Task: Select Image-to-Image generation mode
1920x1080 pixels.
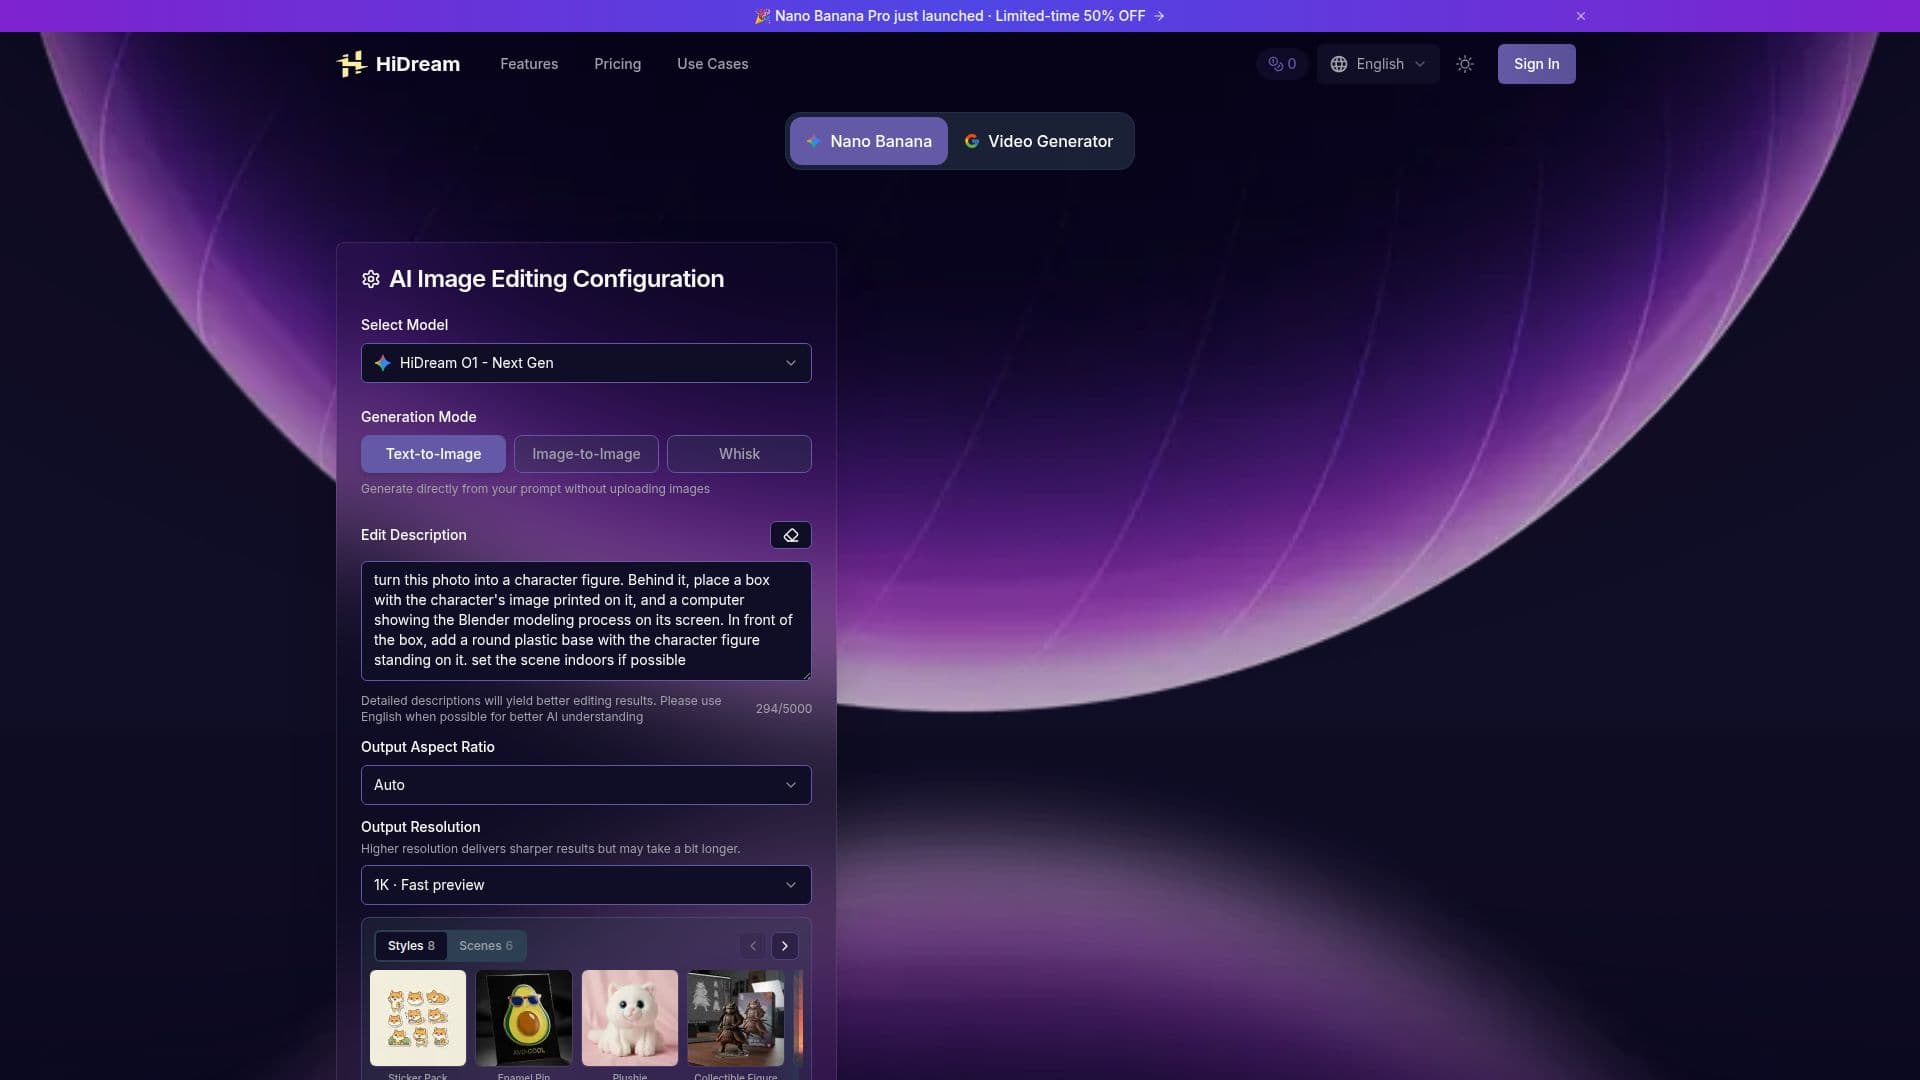Action: pyautogui.click(x=586, y=454)
